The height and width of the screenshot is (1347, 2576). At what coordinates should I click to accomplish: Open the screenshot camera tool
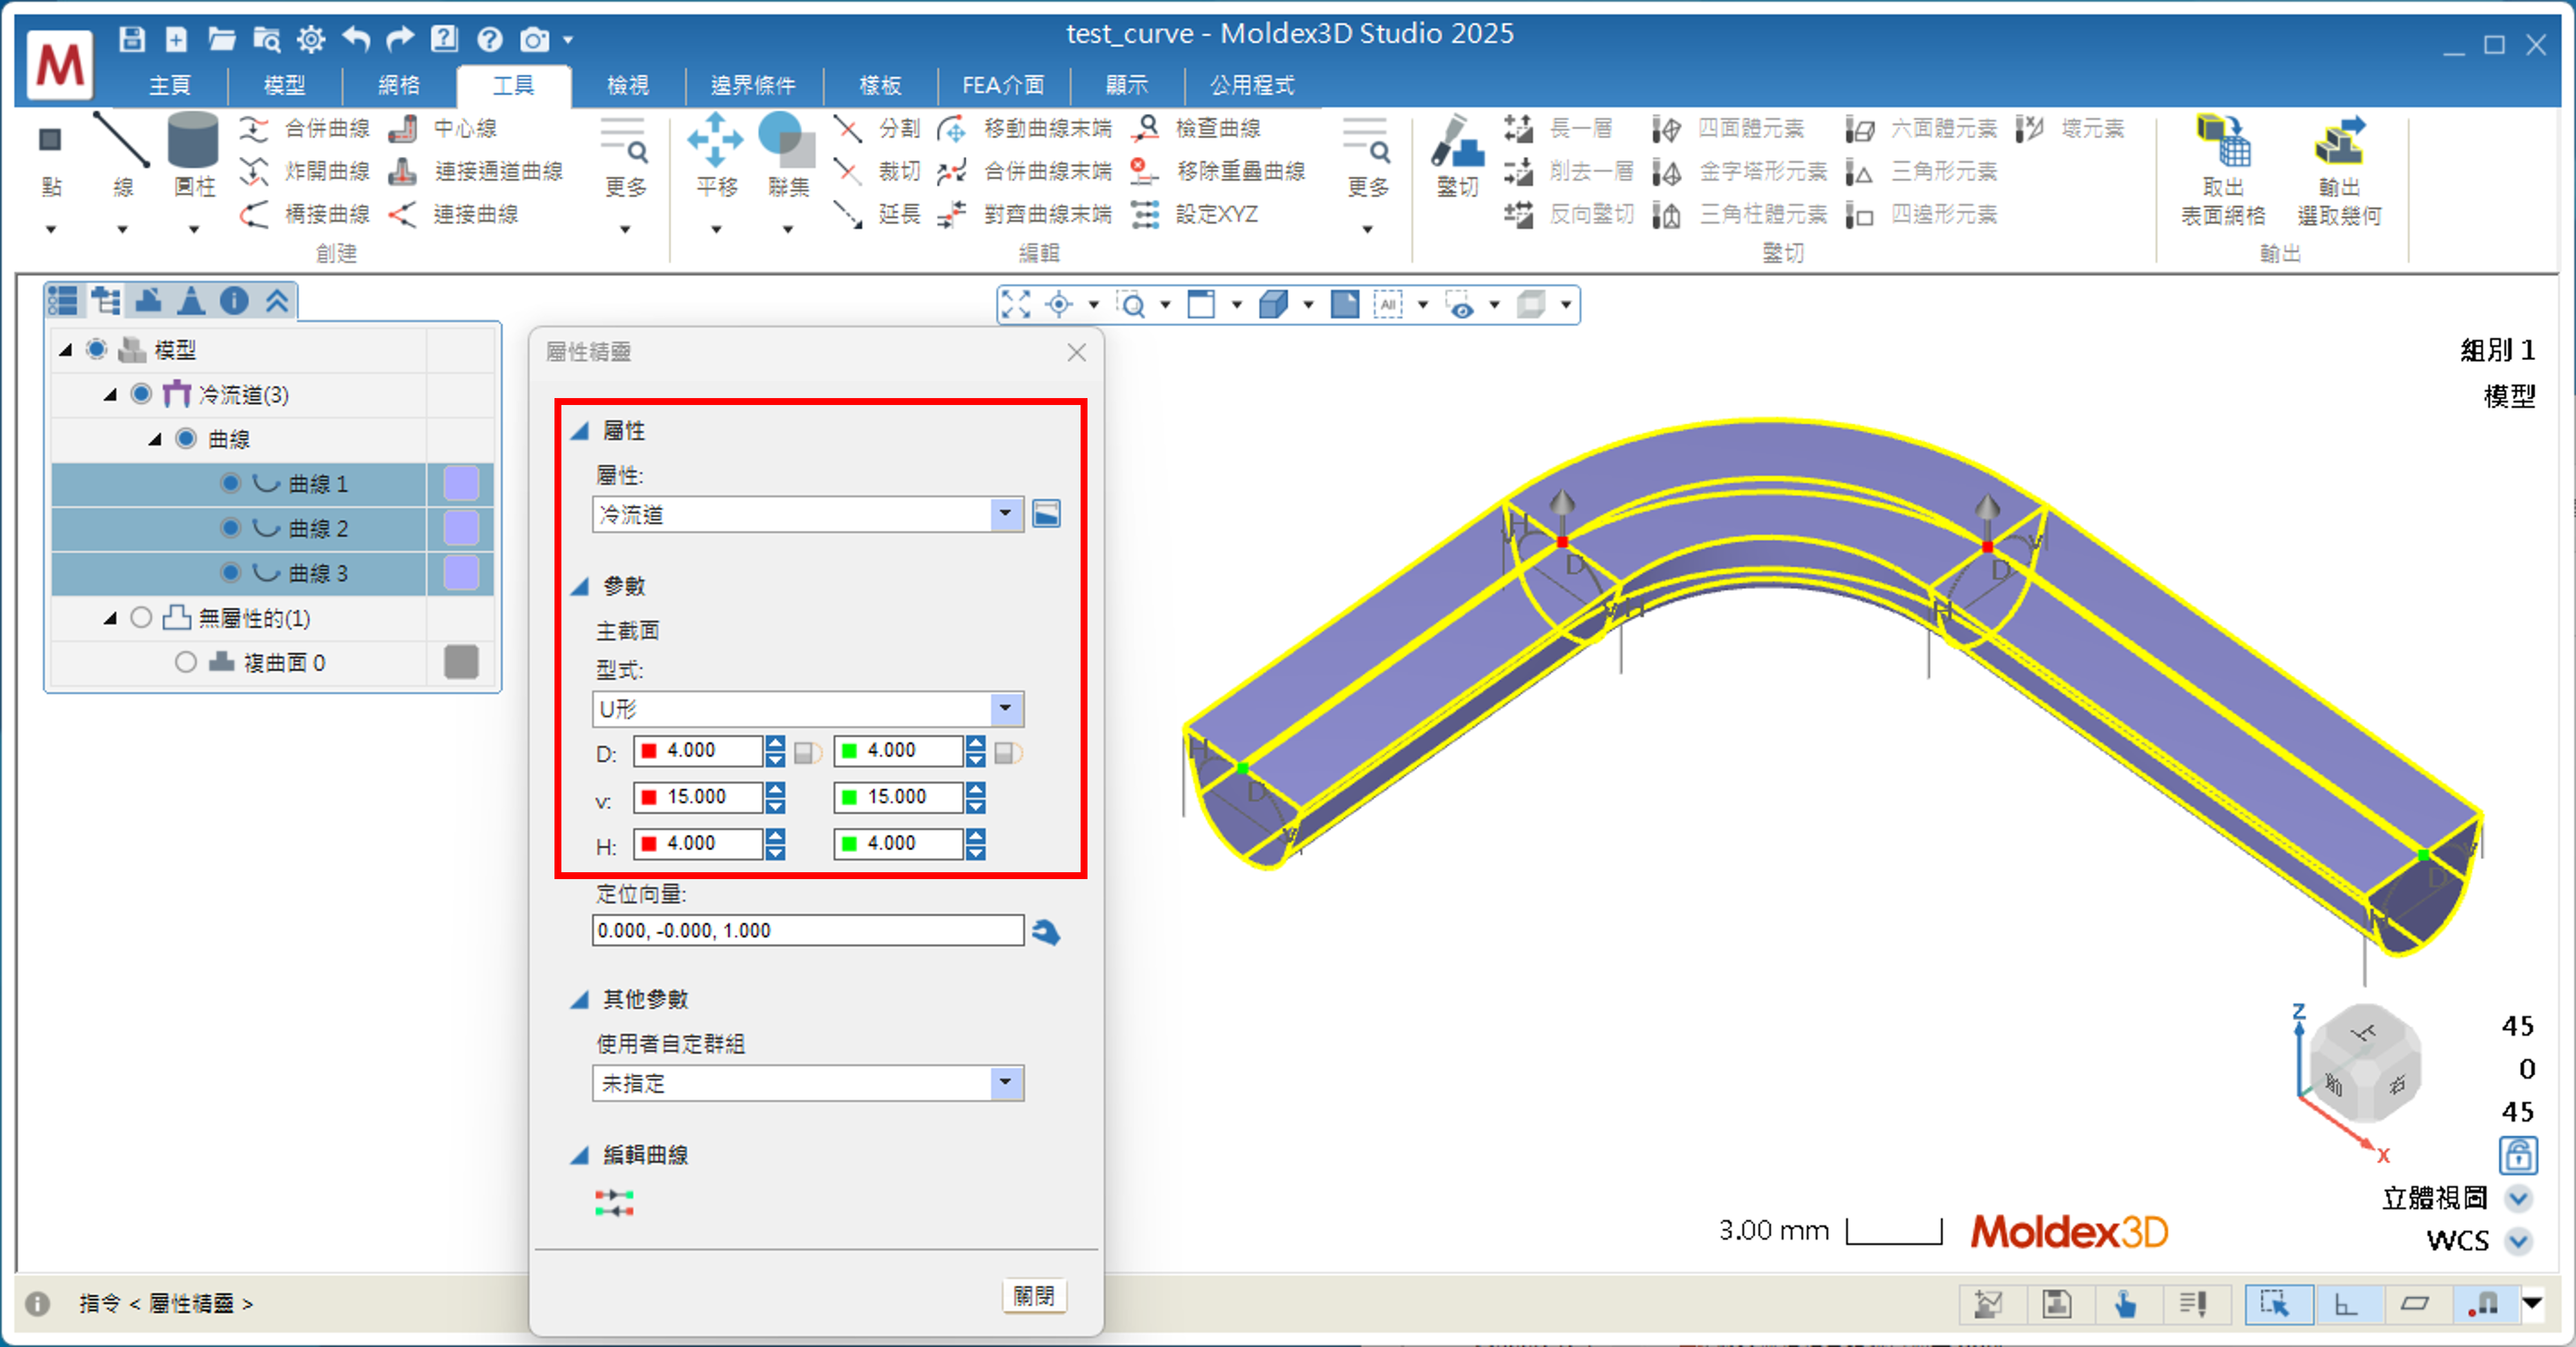[x=535, y=39]
